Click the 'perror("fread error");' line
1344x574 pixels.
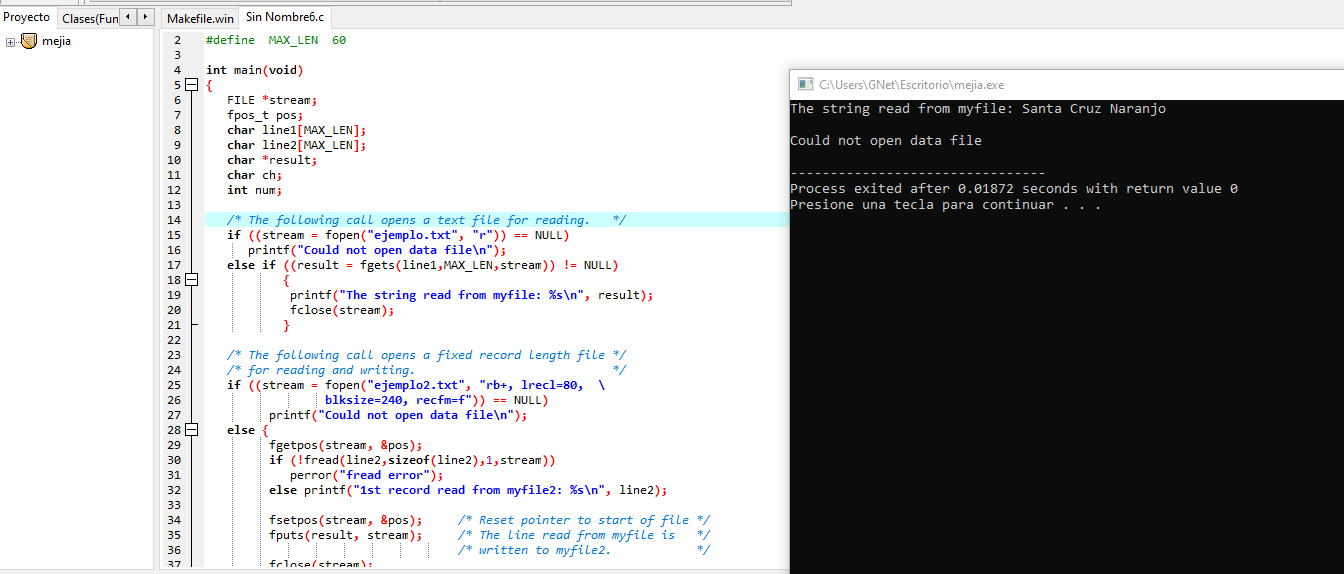366,475
